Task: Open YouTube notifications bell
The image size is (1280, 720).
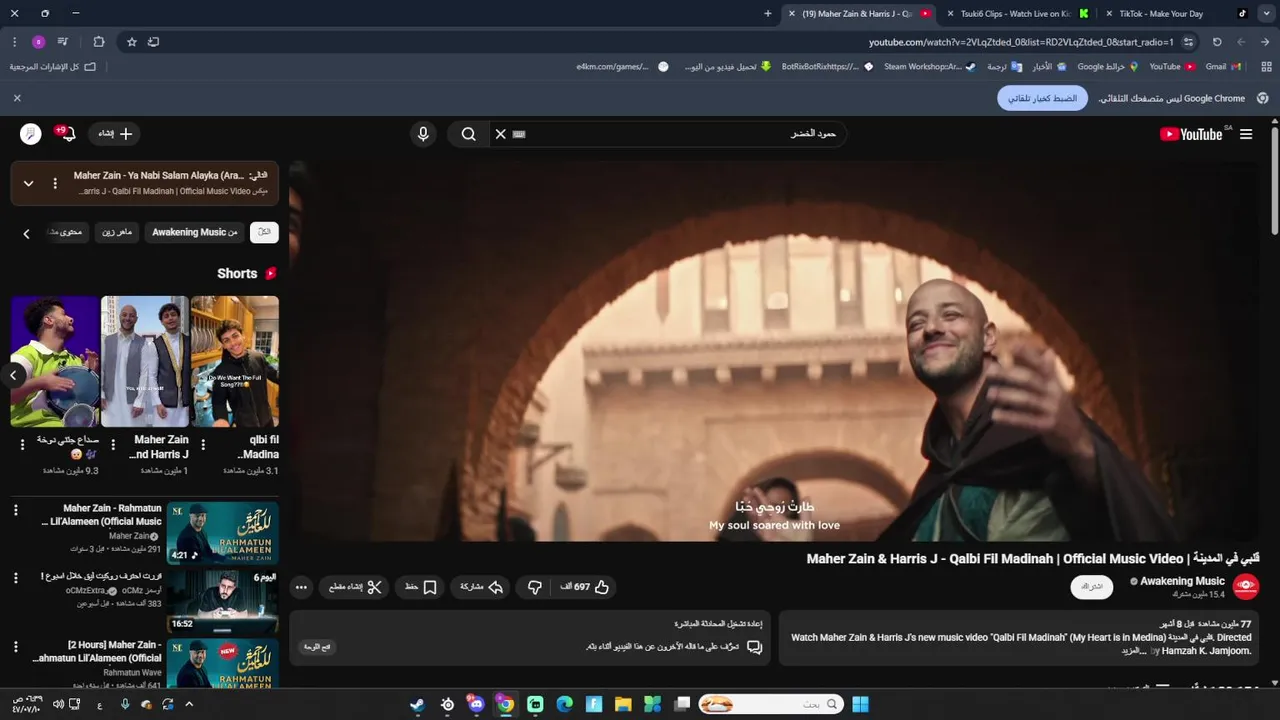Action: 66,134
